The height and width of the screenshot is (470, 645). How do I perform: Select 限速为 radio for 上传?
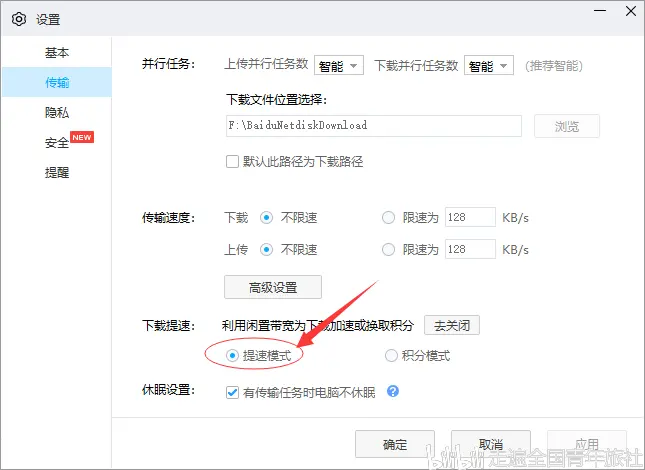tap(388, 249)
